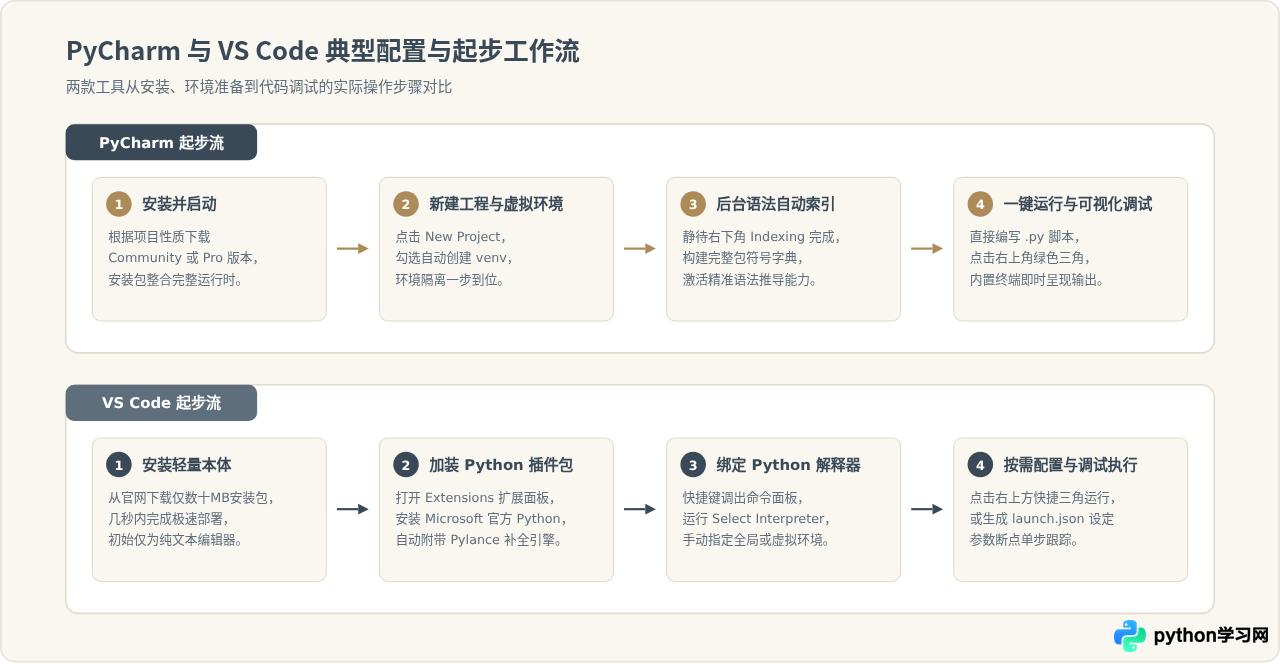Click the line 自动附带 Pylance 补全引擎
Screen dimensions: 1280x664
478,540
